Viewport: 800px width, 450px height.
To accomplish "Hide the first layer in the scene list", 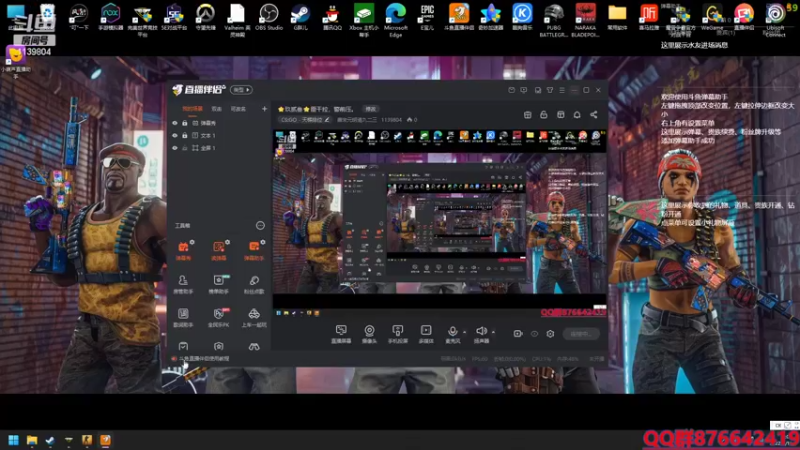I will [175, 123].
